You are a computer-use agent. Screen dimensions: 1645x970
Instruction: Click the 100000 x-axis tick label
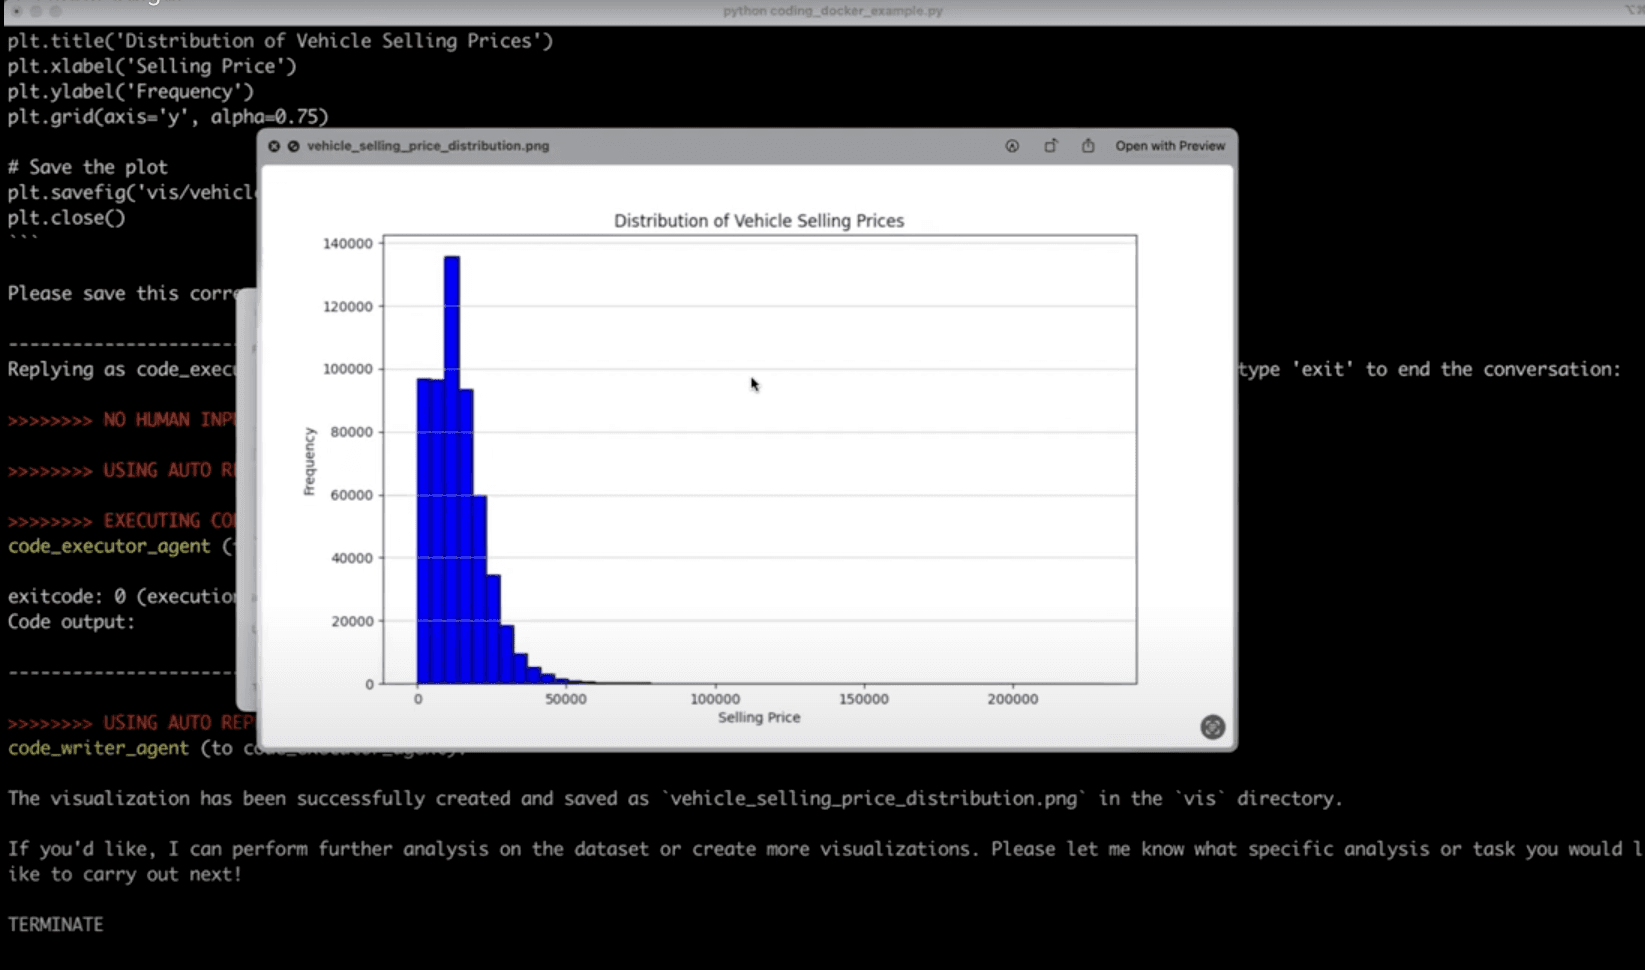point(715,699)
